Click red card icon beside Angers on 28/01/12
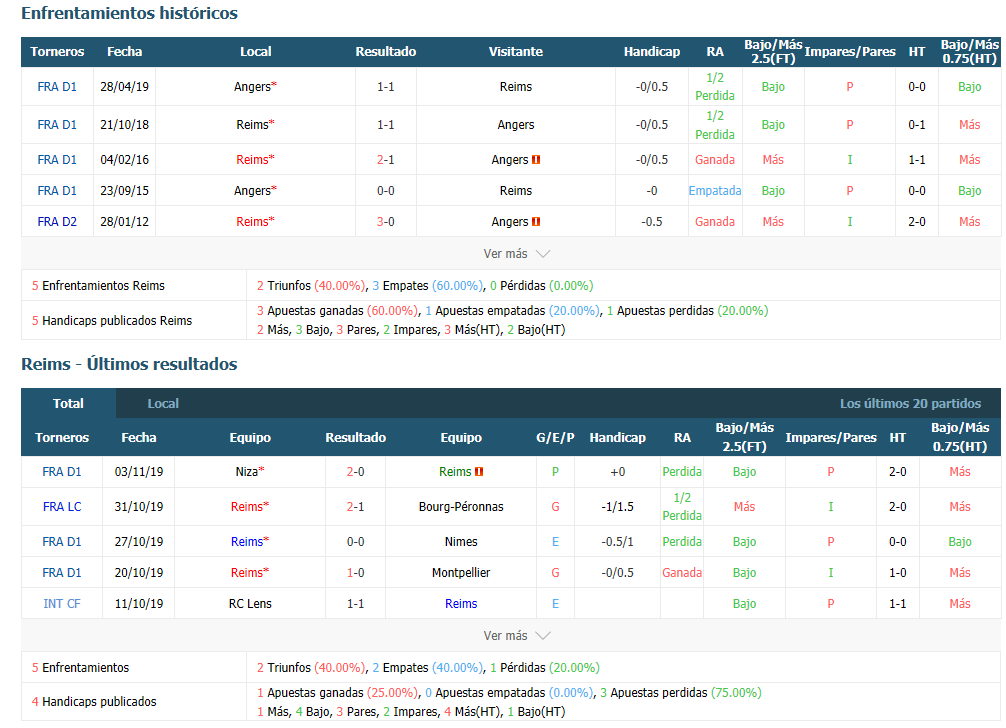 tap(536, 221)
